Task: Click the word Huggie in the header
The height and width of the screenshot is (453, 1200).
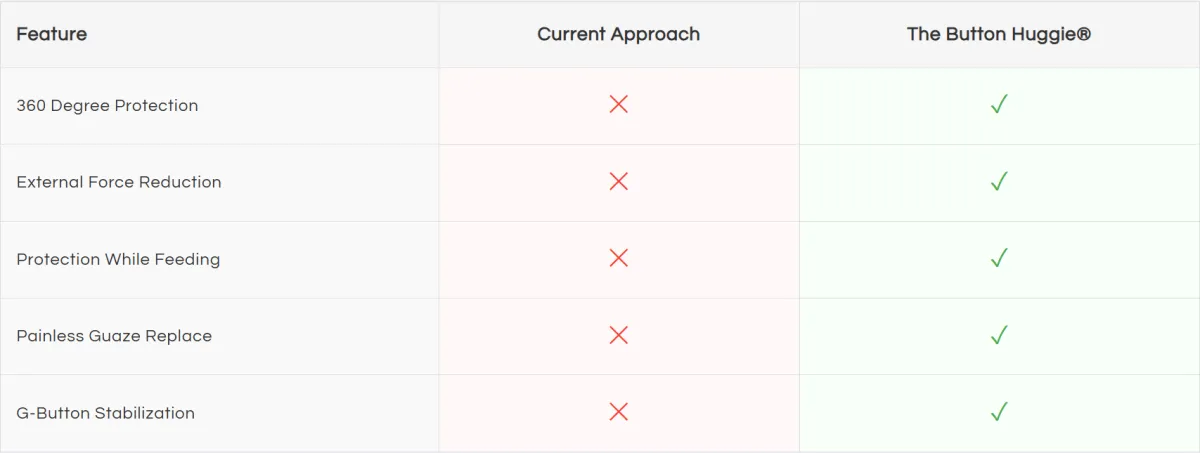Action: click(x=1045, y=35)
